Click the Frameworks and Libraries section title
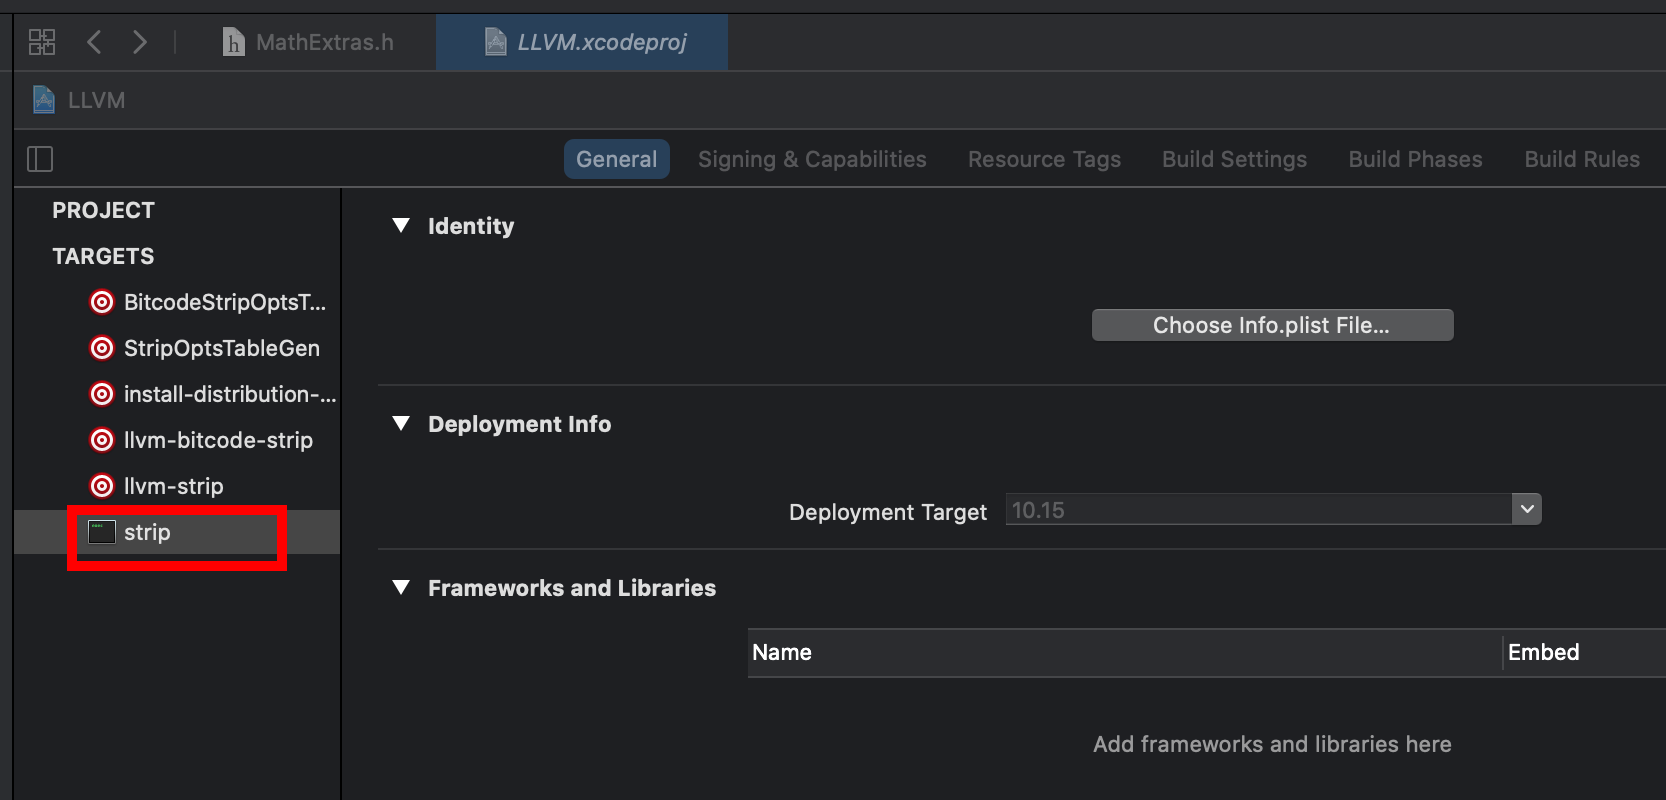This screenshot has height=800, width=1666. pyautogui.click(x=572, y=588)
